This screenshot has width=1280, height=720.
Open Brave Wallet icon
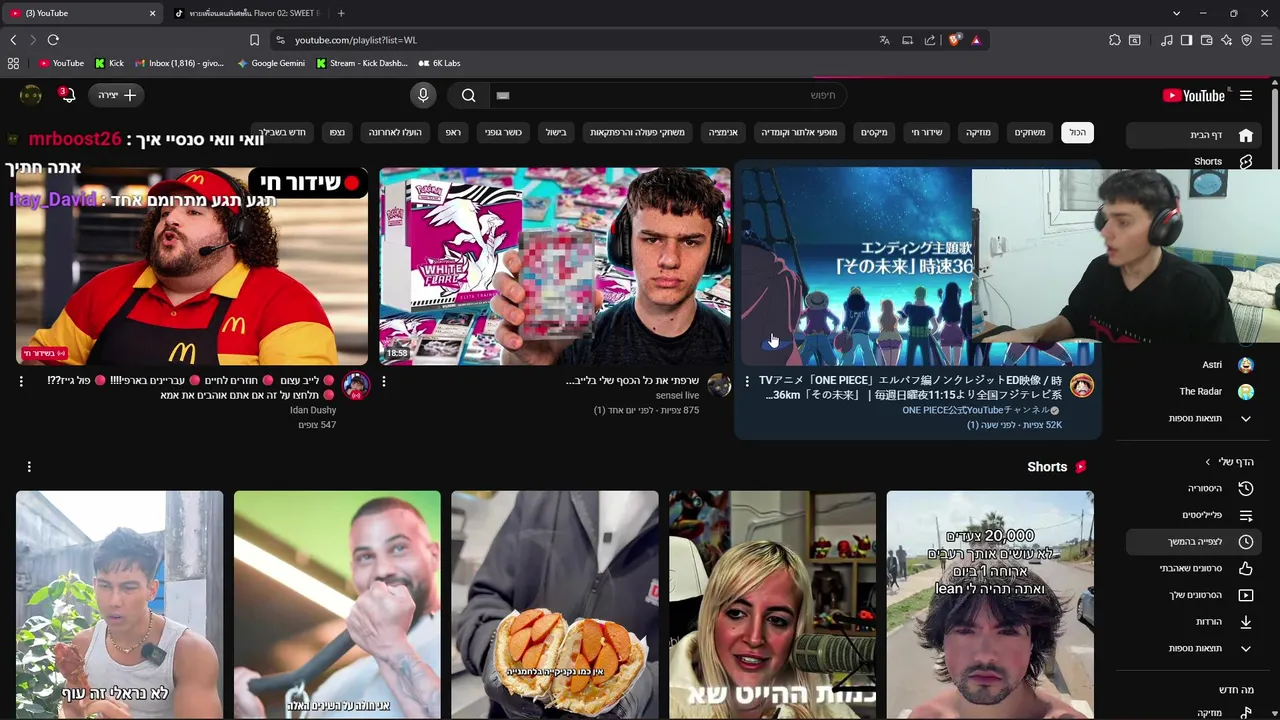tap(1206, 40)
